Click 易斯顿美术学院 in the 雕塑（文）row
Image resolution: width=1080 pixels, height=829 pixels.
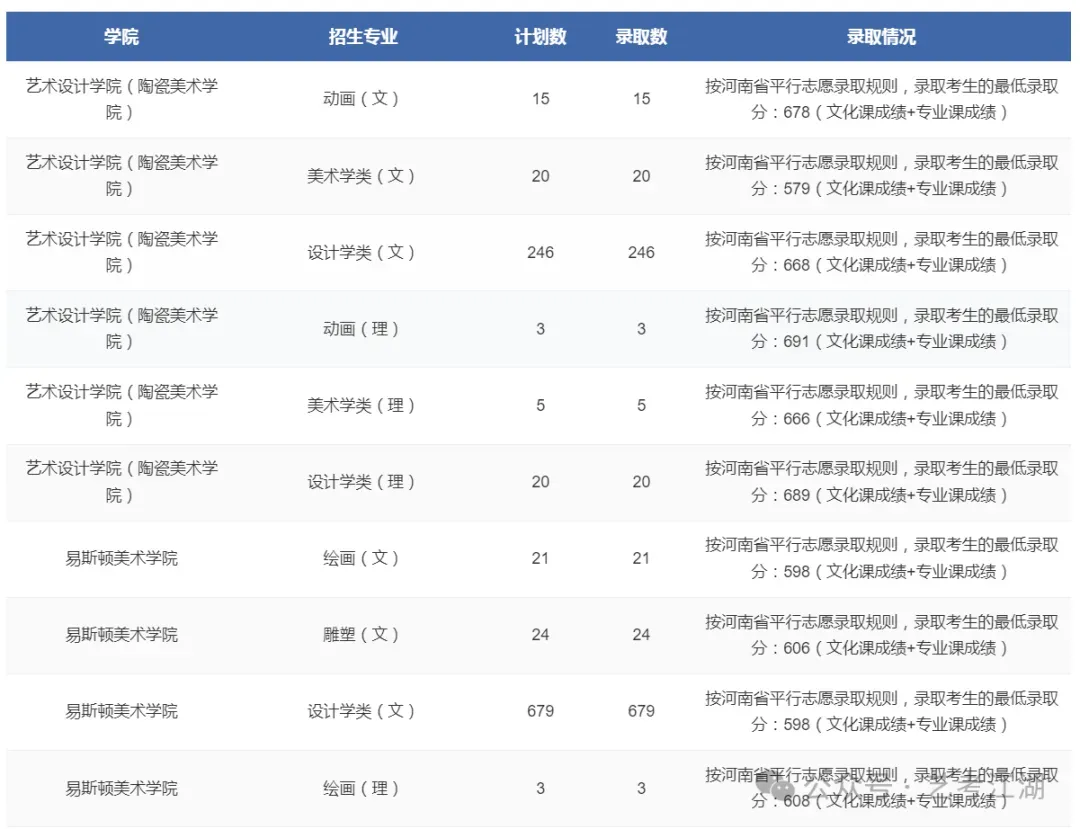point(121,634)
